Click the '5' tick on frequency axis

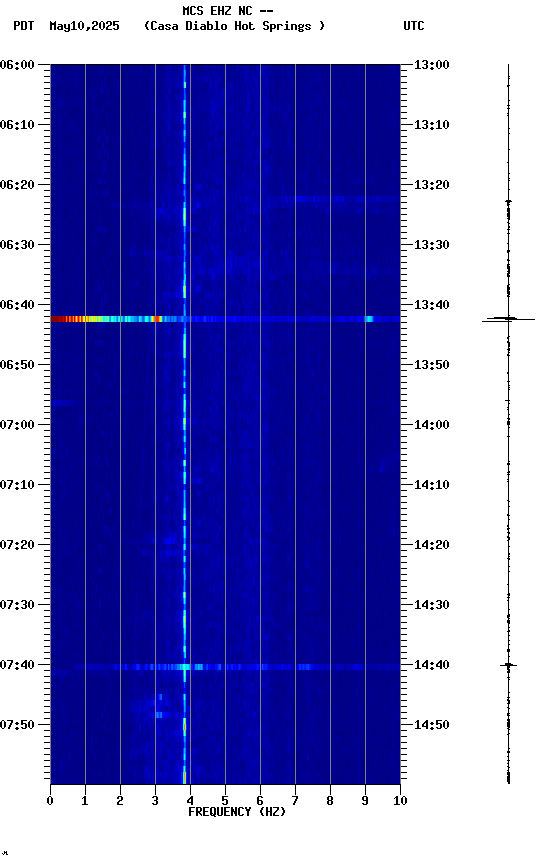point(225,801)
